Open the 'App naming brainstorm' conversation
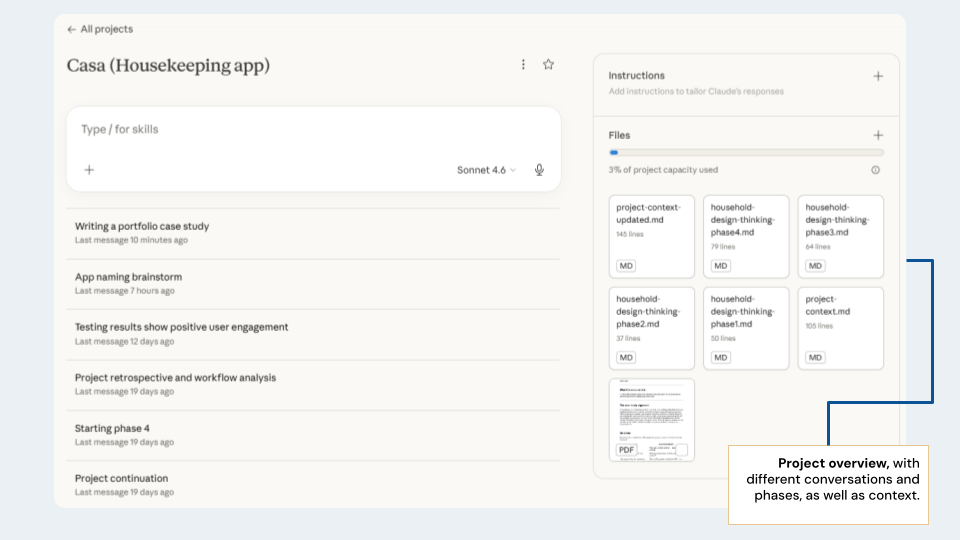The width and height of the screenshot is (960, 540). [x=313, y=283]
